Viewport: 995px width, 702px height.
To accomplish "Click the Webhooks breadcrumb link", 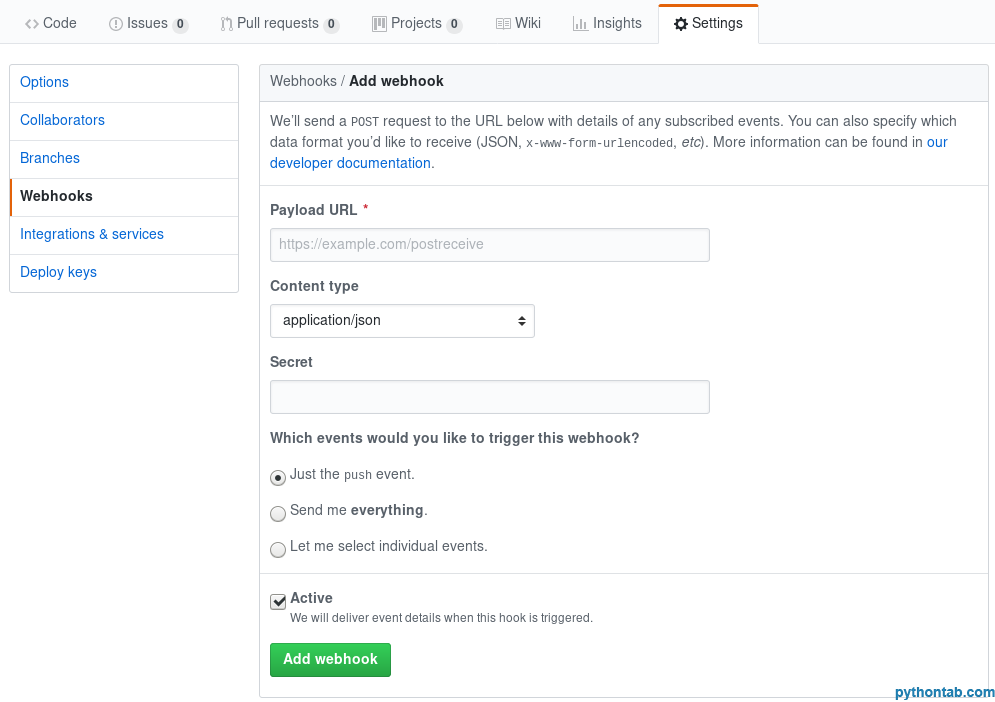I will [x=303, y=81].
